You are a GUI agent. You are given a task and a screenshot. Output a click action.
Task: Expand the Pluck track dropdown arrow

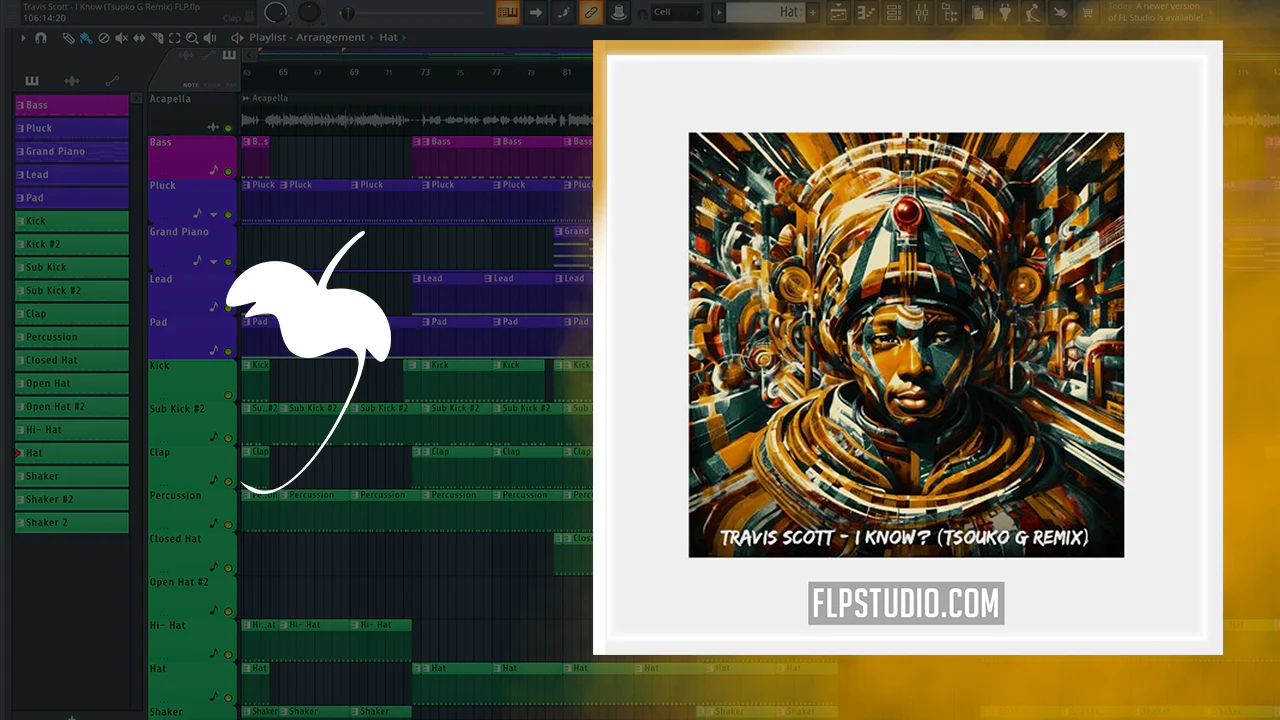213,214
